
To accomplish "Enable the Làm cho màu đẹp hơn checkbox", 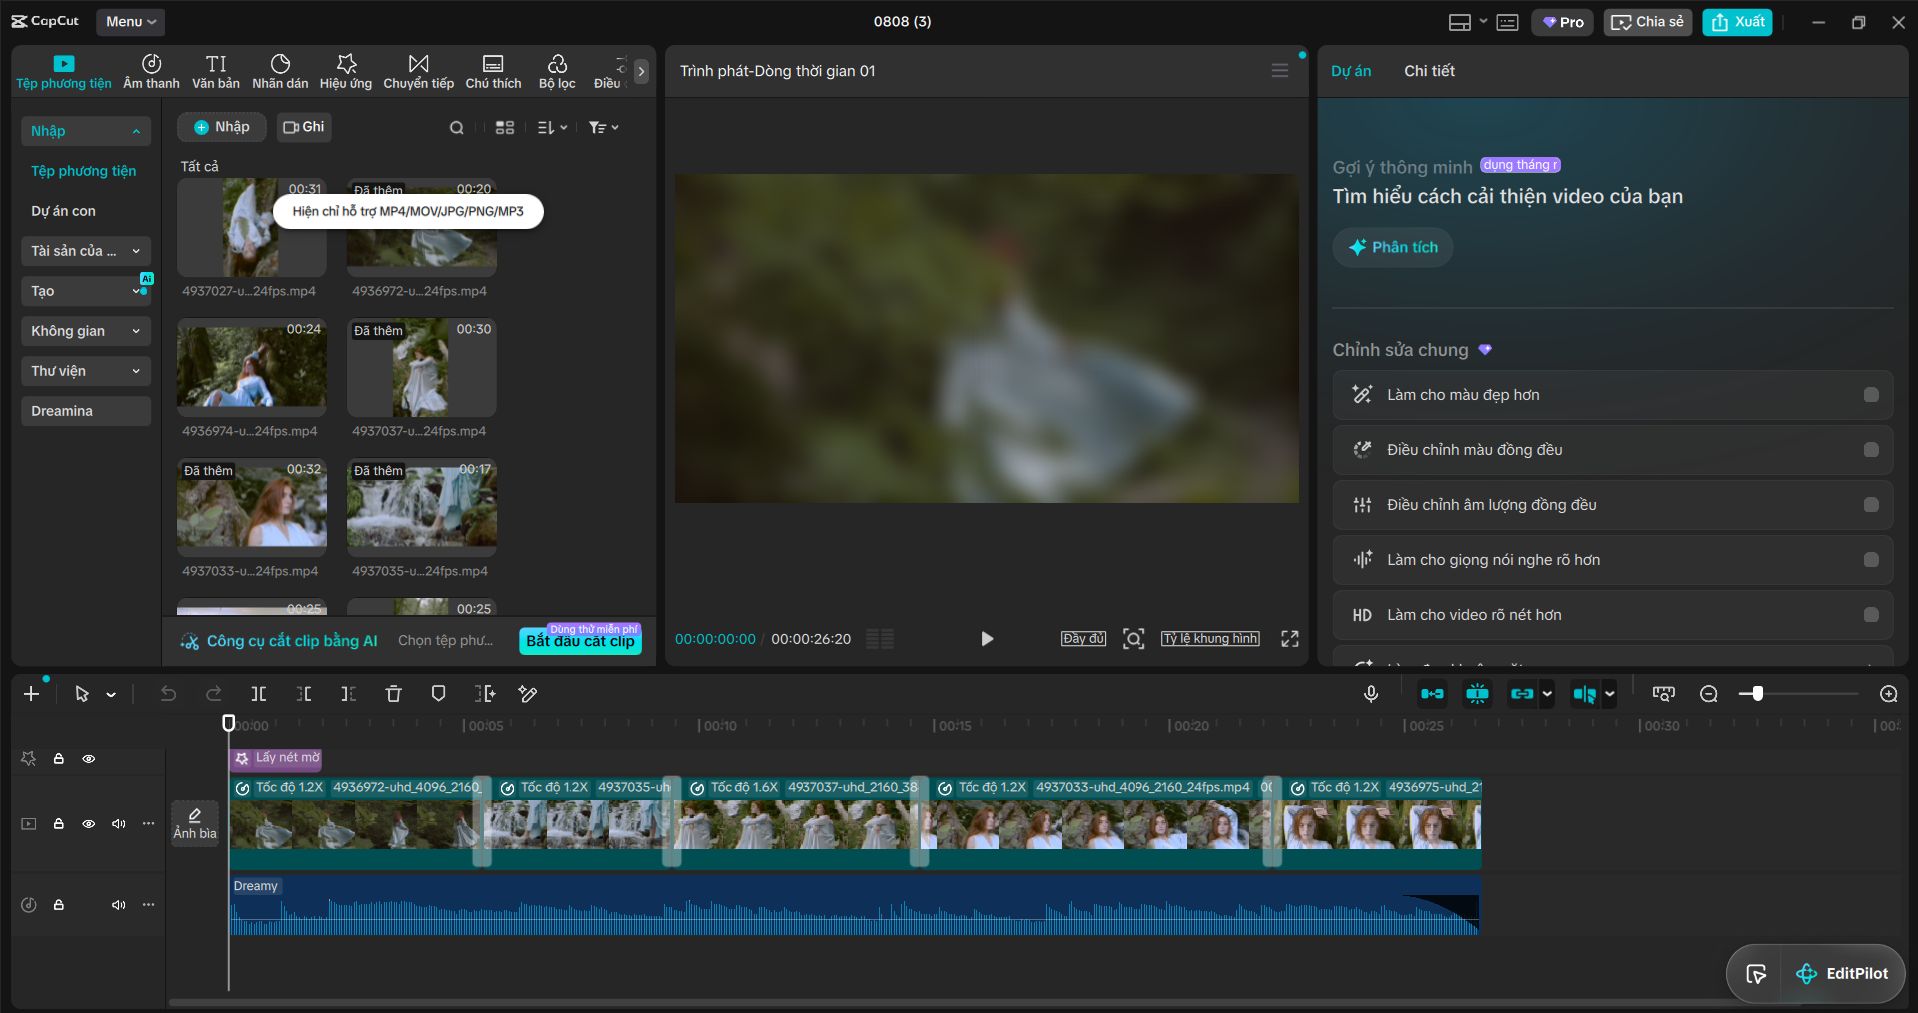I will [x=1871, y=395].
